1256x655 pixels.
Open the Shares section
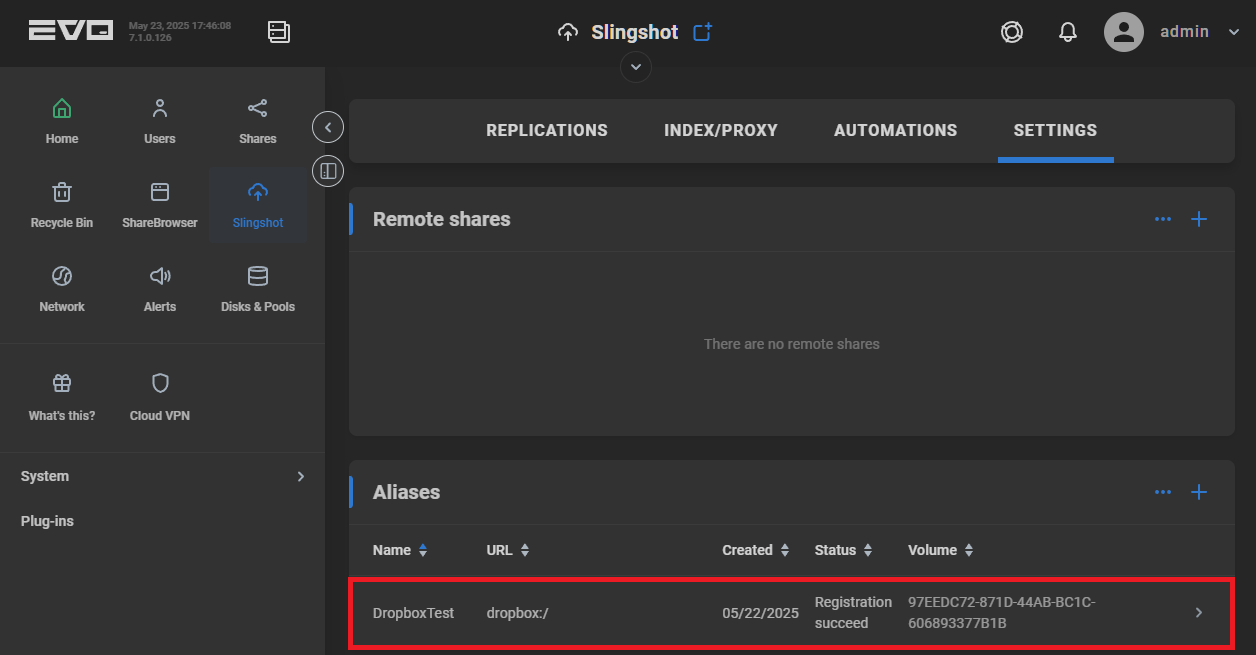258,121
